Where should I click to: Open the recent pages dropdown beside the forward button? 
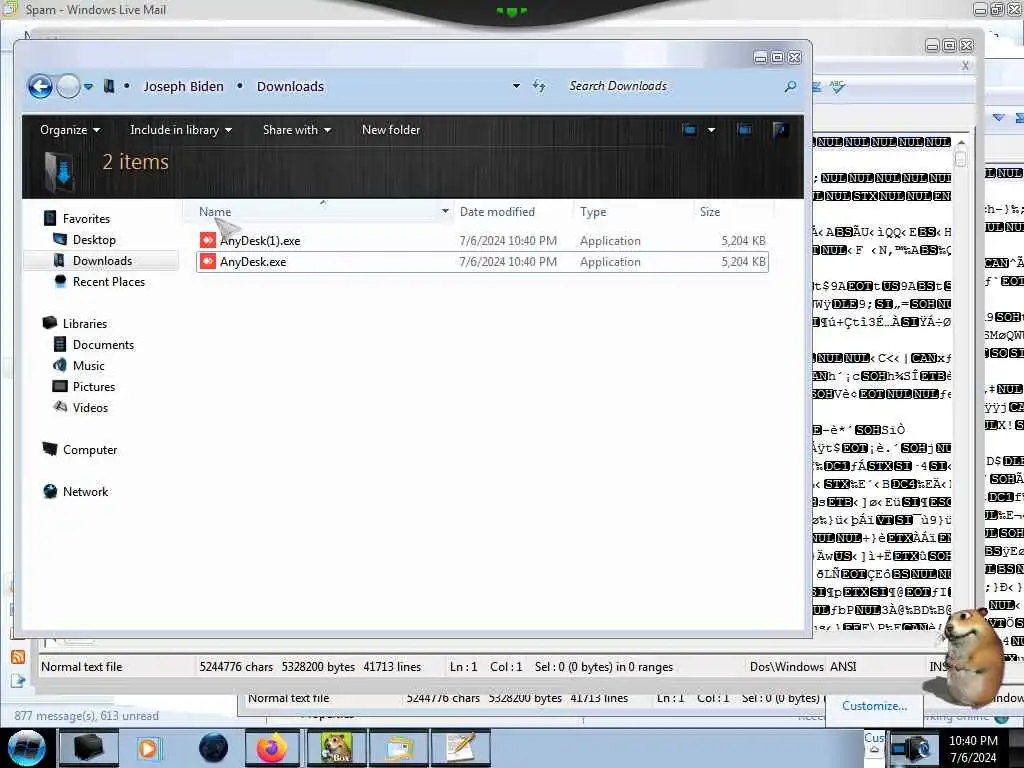tap(88, 86)
